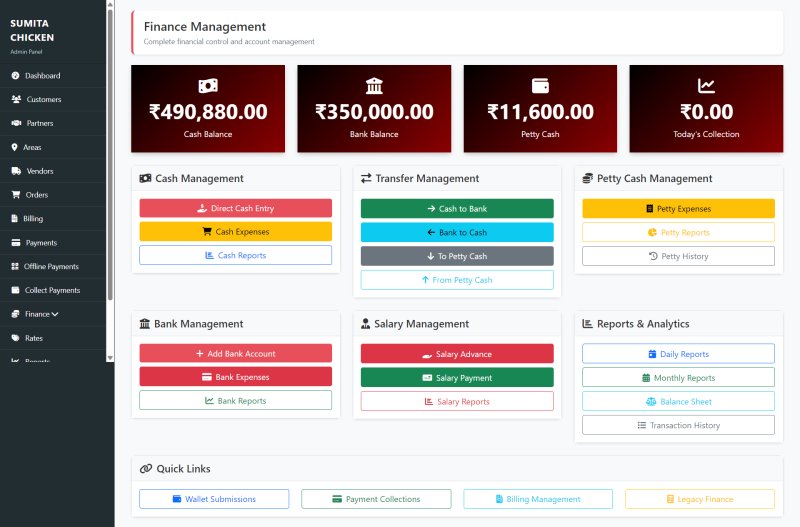Click the Areas map pin icon
The image size is (800, 527).
tap(15, 147)
